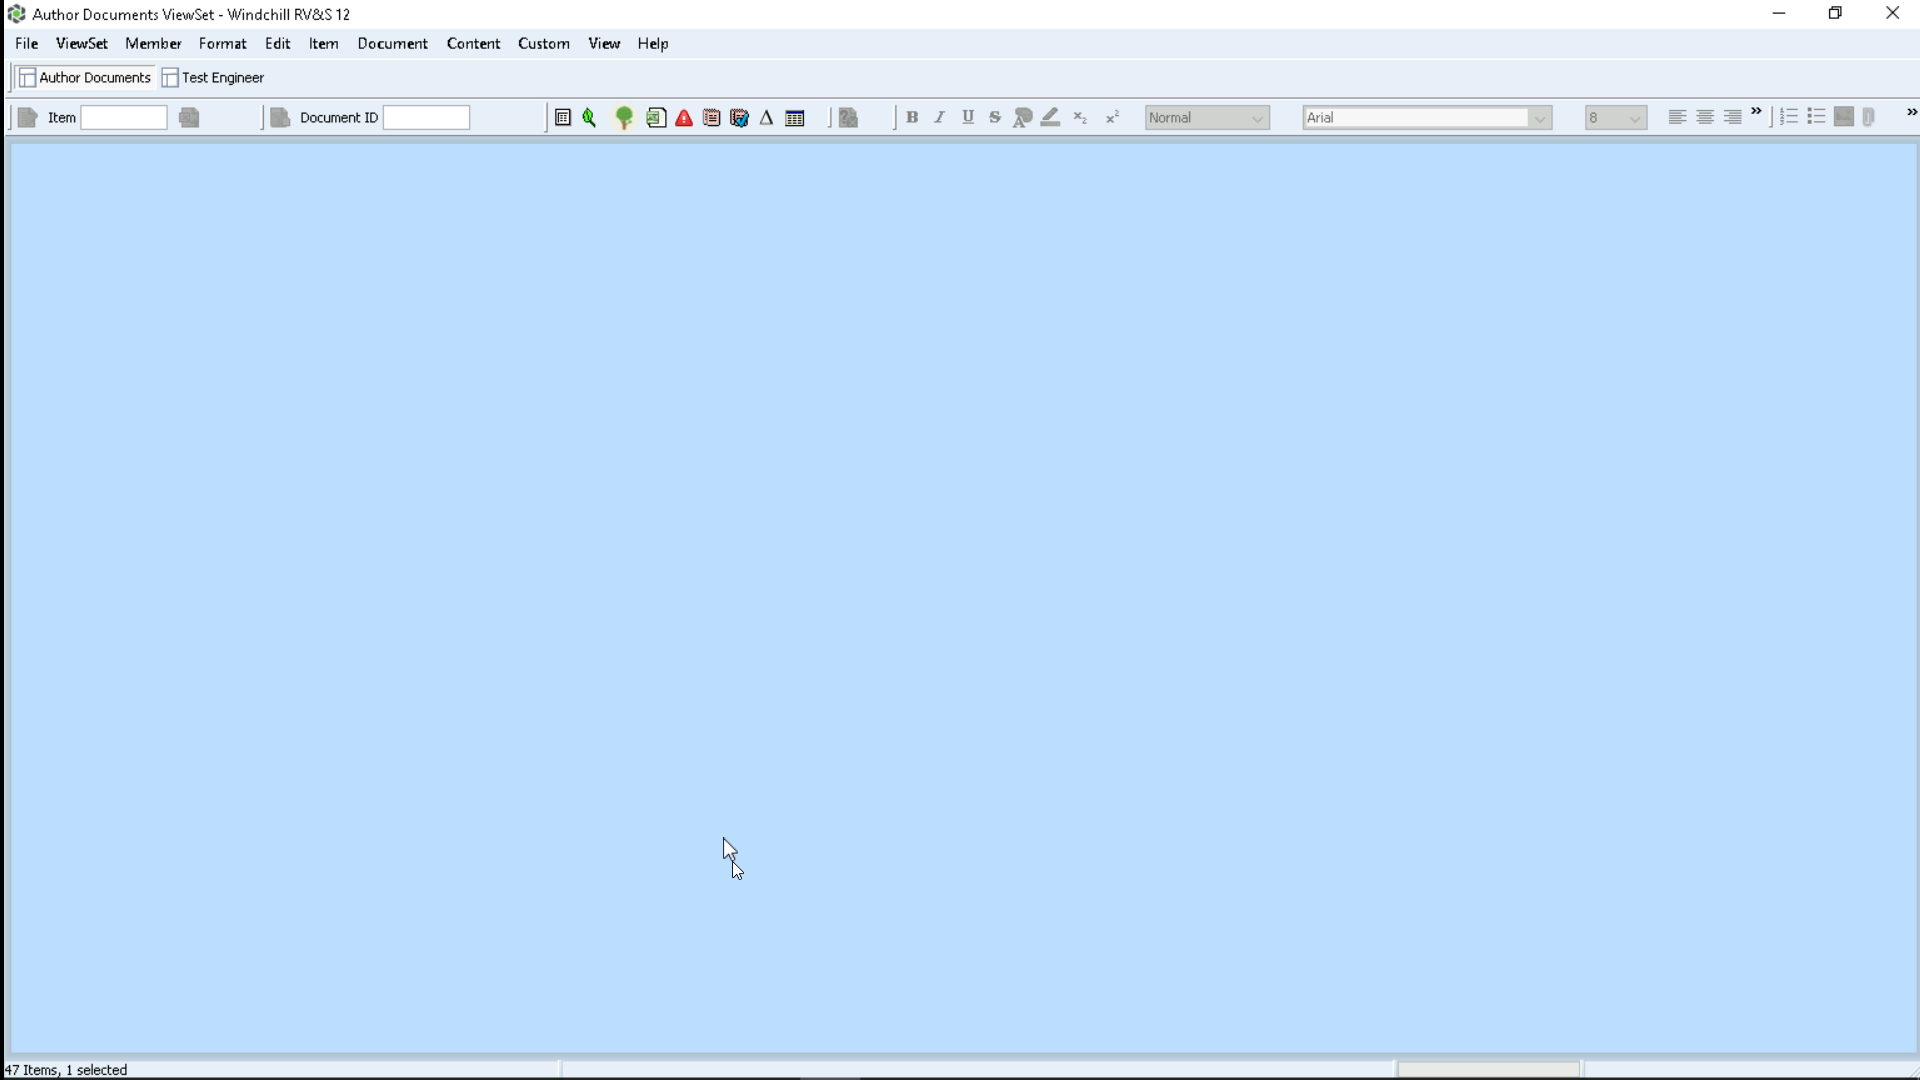Click the black delta triangle icon
Image resolution: width=1920 pixels, height=1080 pixels.
767,118
